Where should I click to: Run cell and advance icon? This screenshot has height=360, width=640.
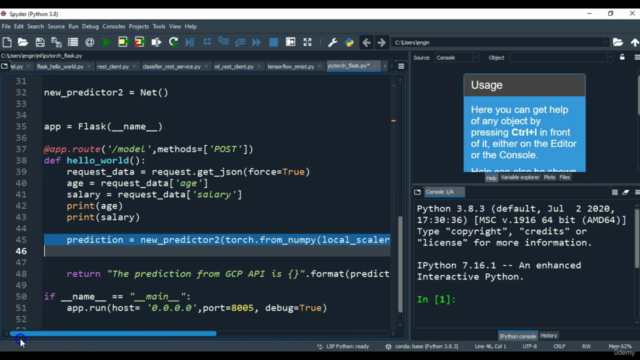point(140,42)
